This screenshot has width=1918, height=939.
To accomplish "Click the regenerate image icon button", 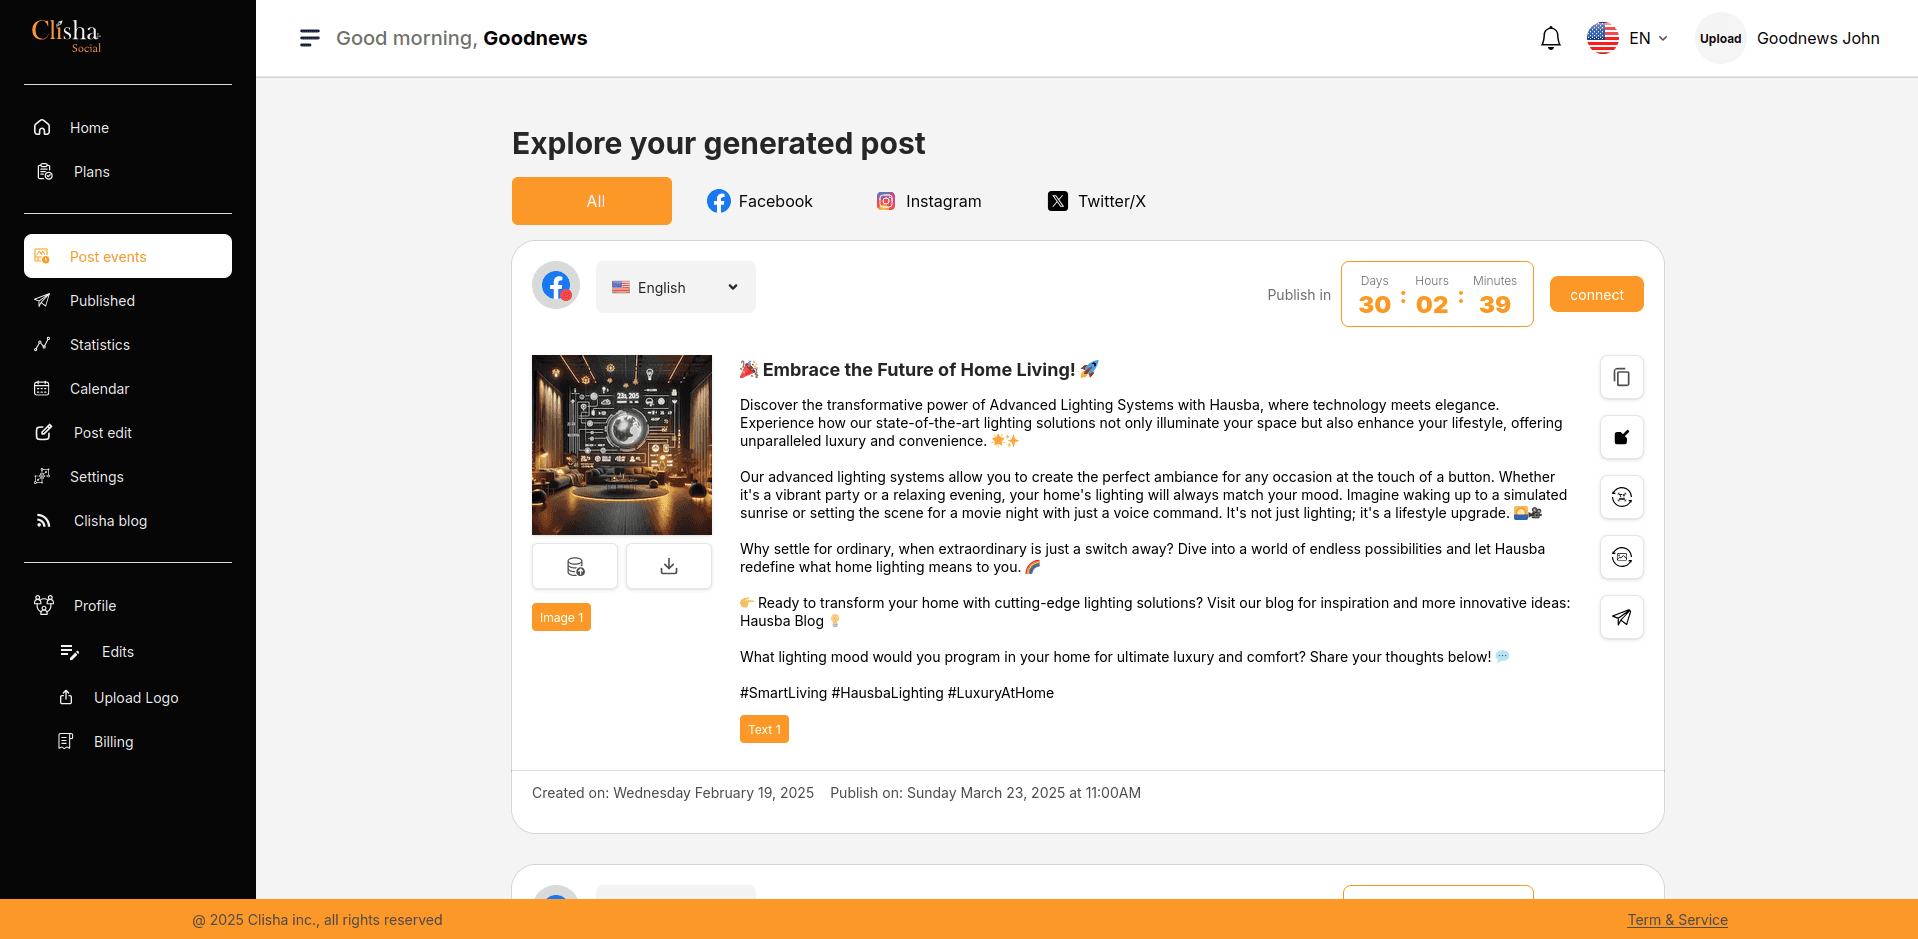I will 1621,557.
